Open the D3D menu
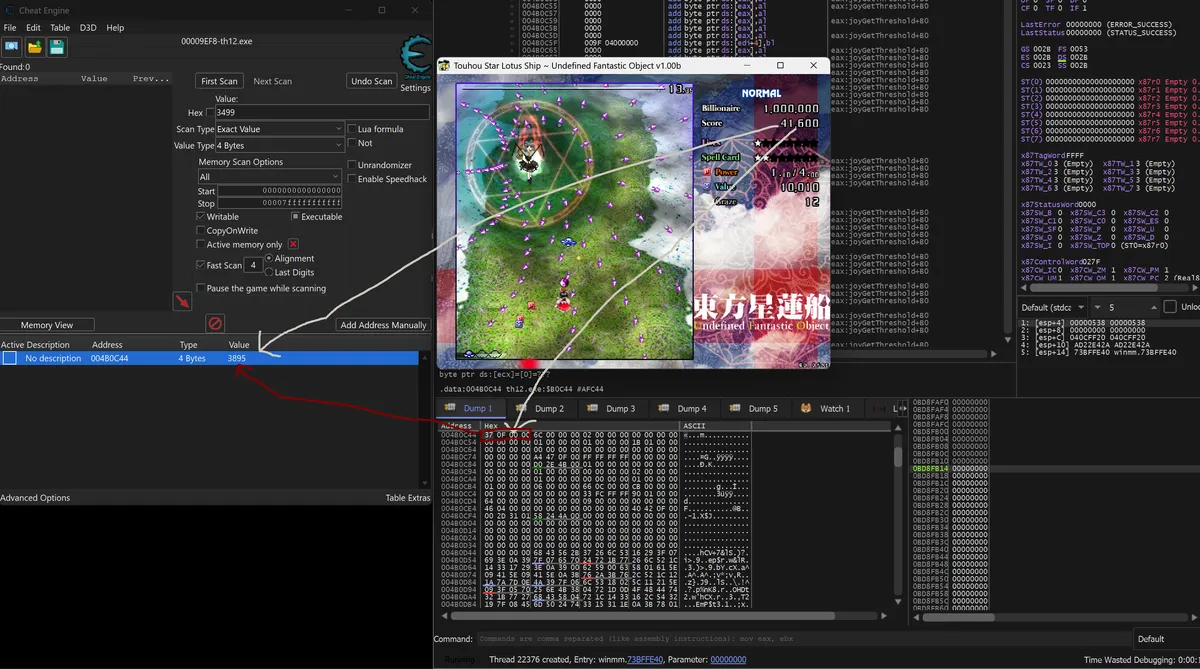Screen dimensions: 1200x669 click(88, 27)
